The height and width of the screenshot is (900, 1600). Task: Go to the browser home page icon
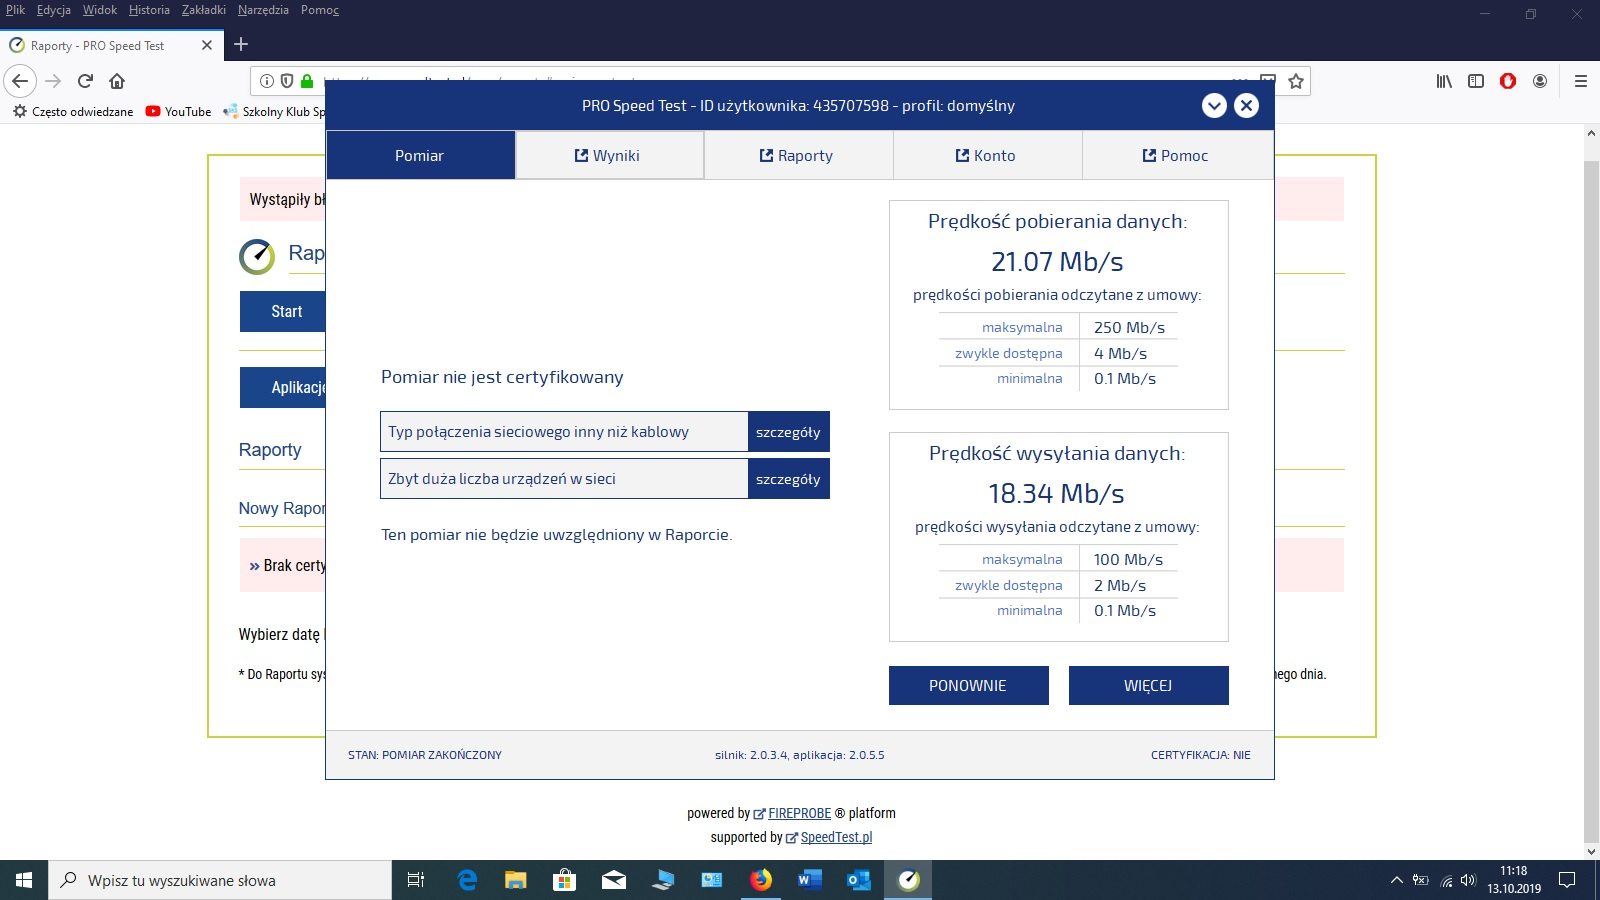(117, 81)
